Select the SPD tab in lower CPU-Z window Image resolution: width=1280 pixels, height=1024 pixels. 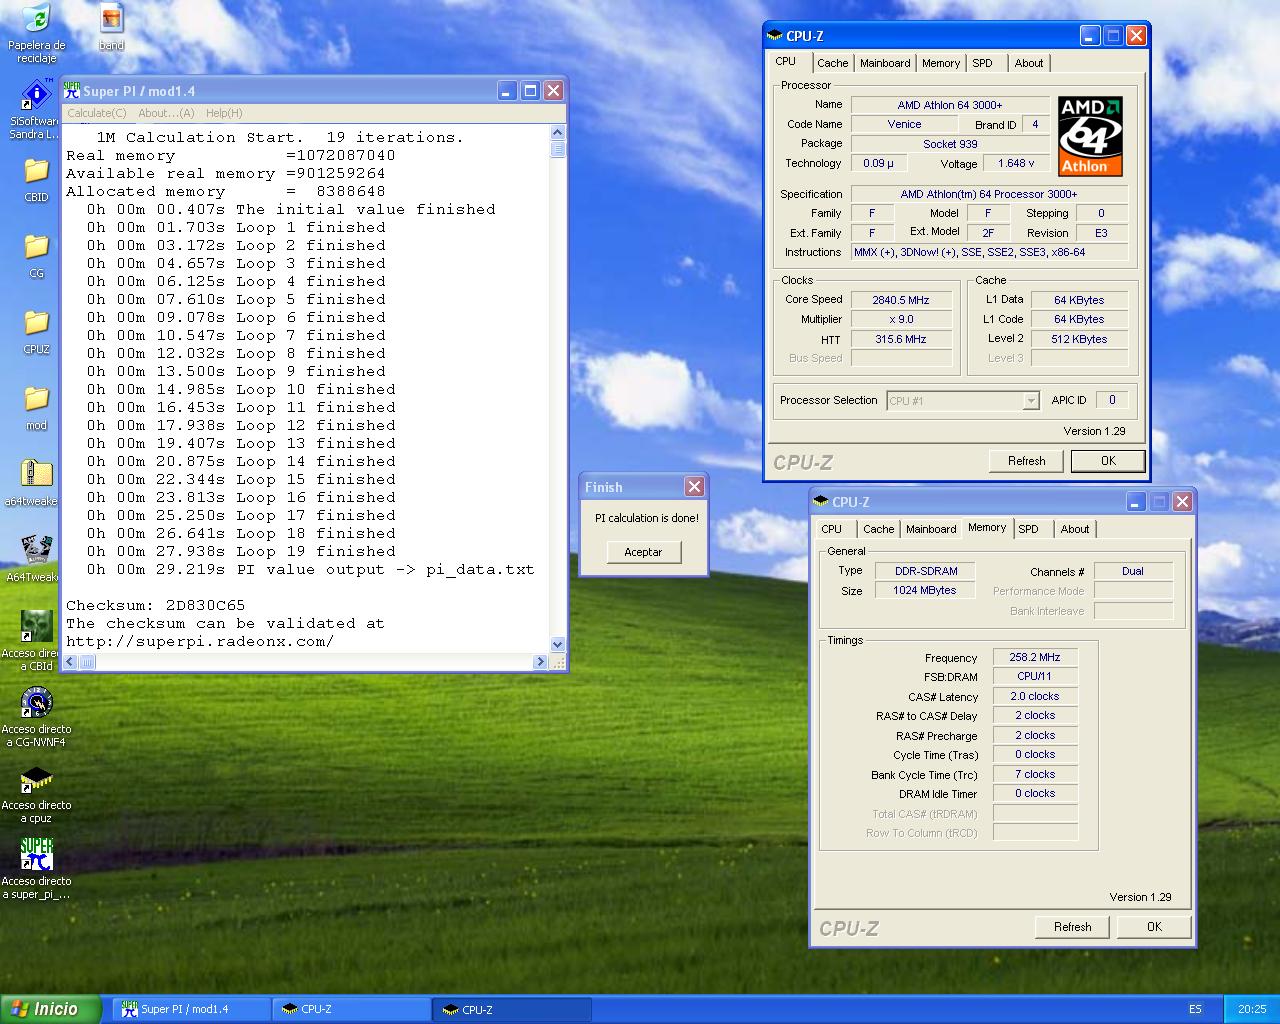tap(1028, 529)
